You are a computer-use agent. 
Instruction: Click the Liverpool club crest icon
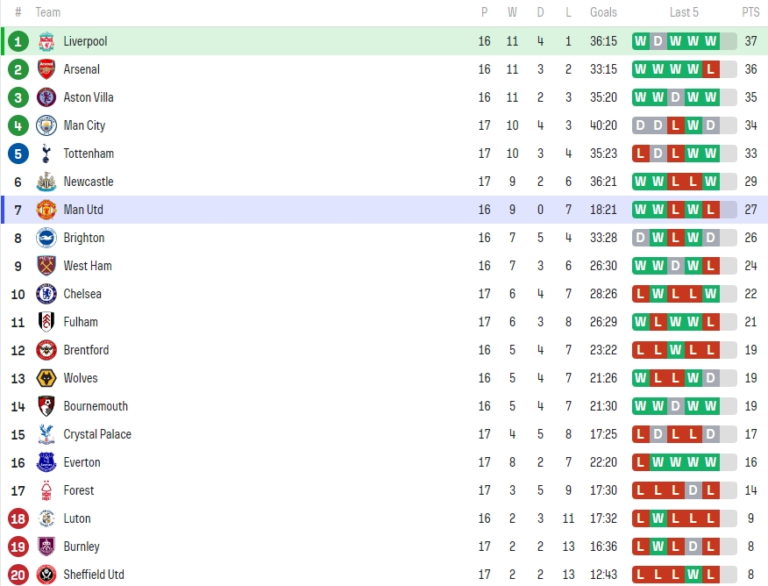pos(46,42)
